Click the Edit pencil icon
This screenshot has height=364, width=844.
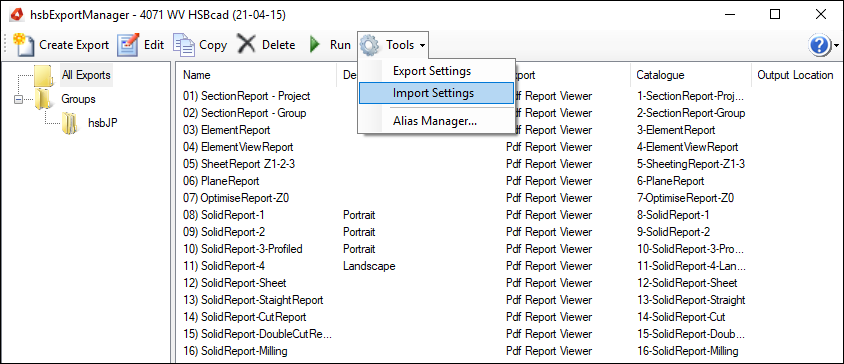pos(128,45)
